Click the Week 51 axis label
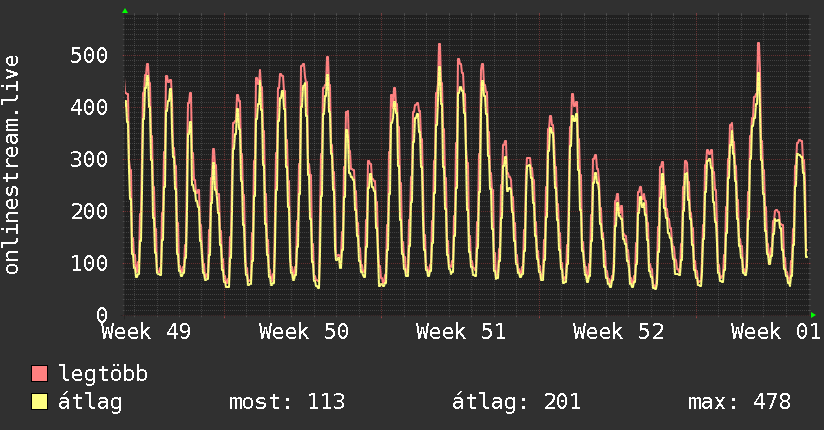 tap(461, 332)
